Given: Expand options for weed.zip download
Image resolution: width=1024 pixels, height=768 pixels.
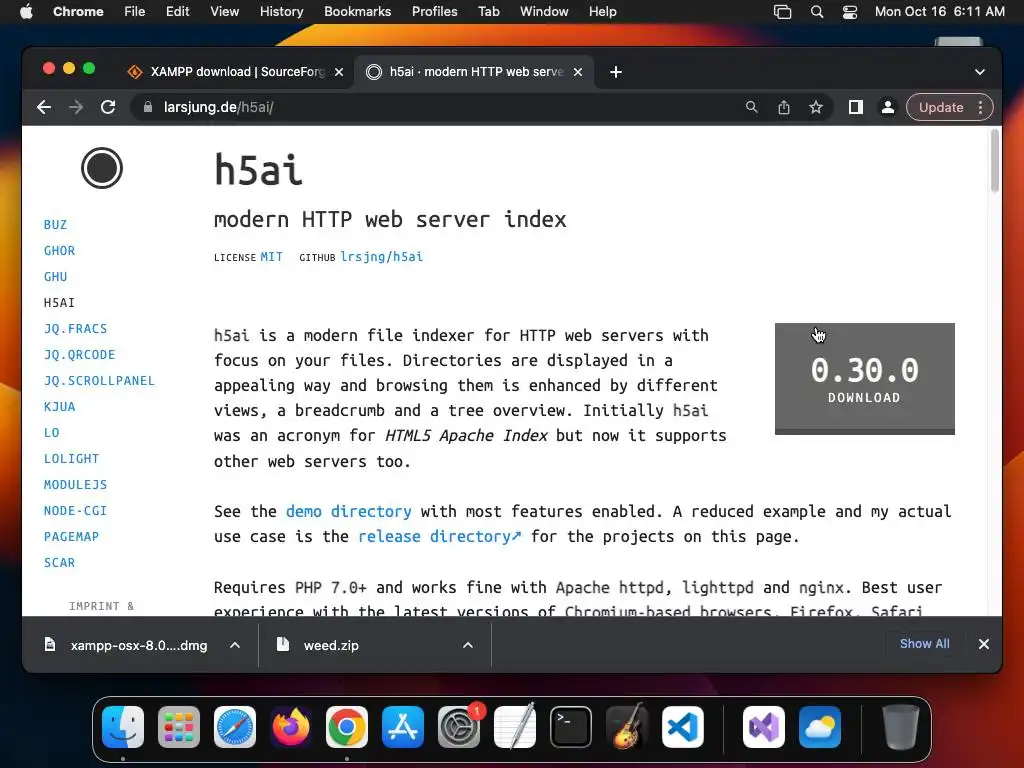Looking at the screenshot, I should [x=468, y=645].
